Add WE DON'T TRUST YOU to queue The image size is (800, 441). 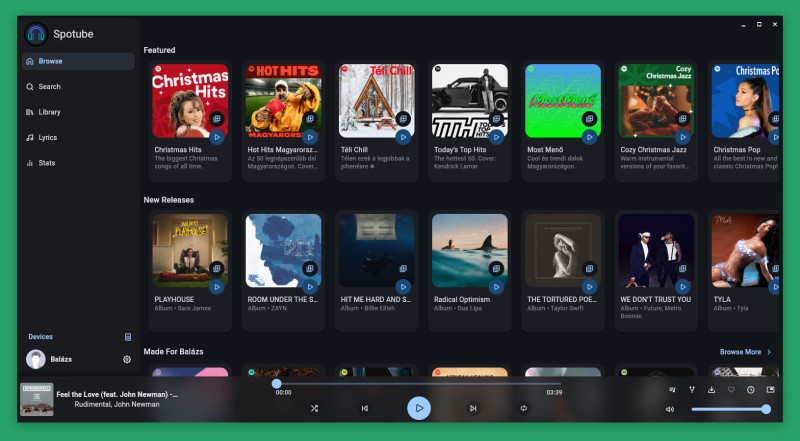[683, 268]
